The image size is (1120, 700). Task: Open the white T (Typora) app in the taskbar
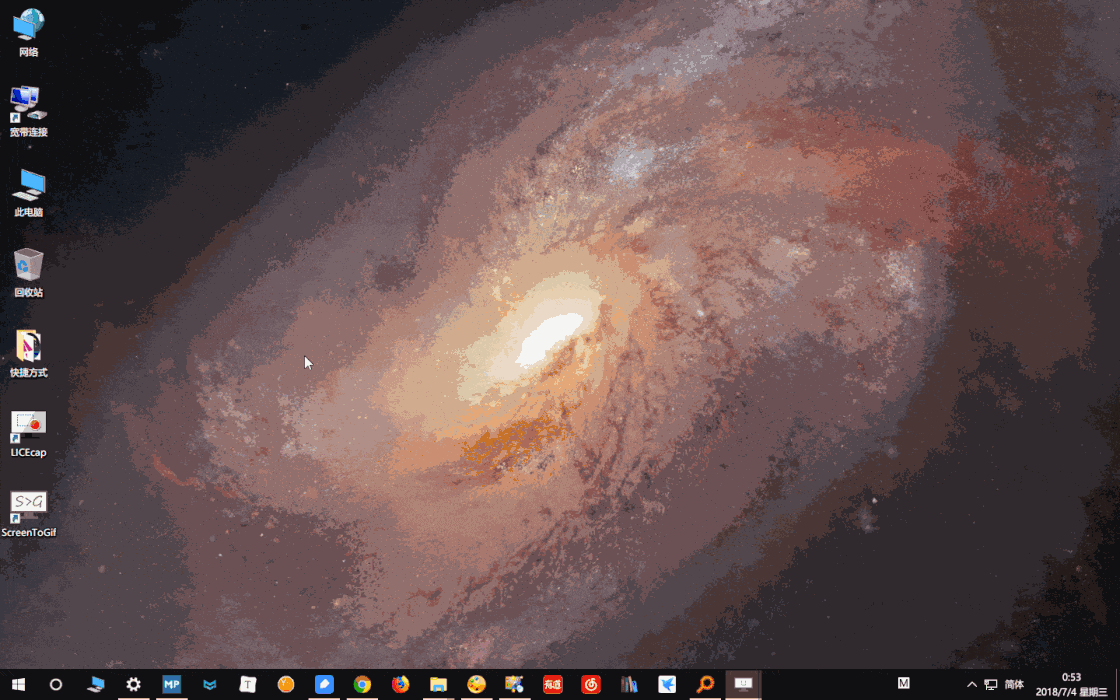247,684
